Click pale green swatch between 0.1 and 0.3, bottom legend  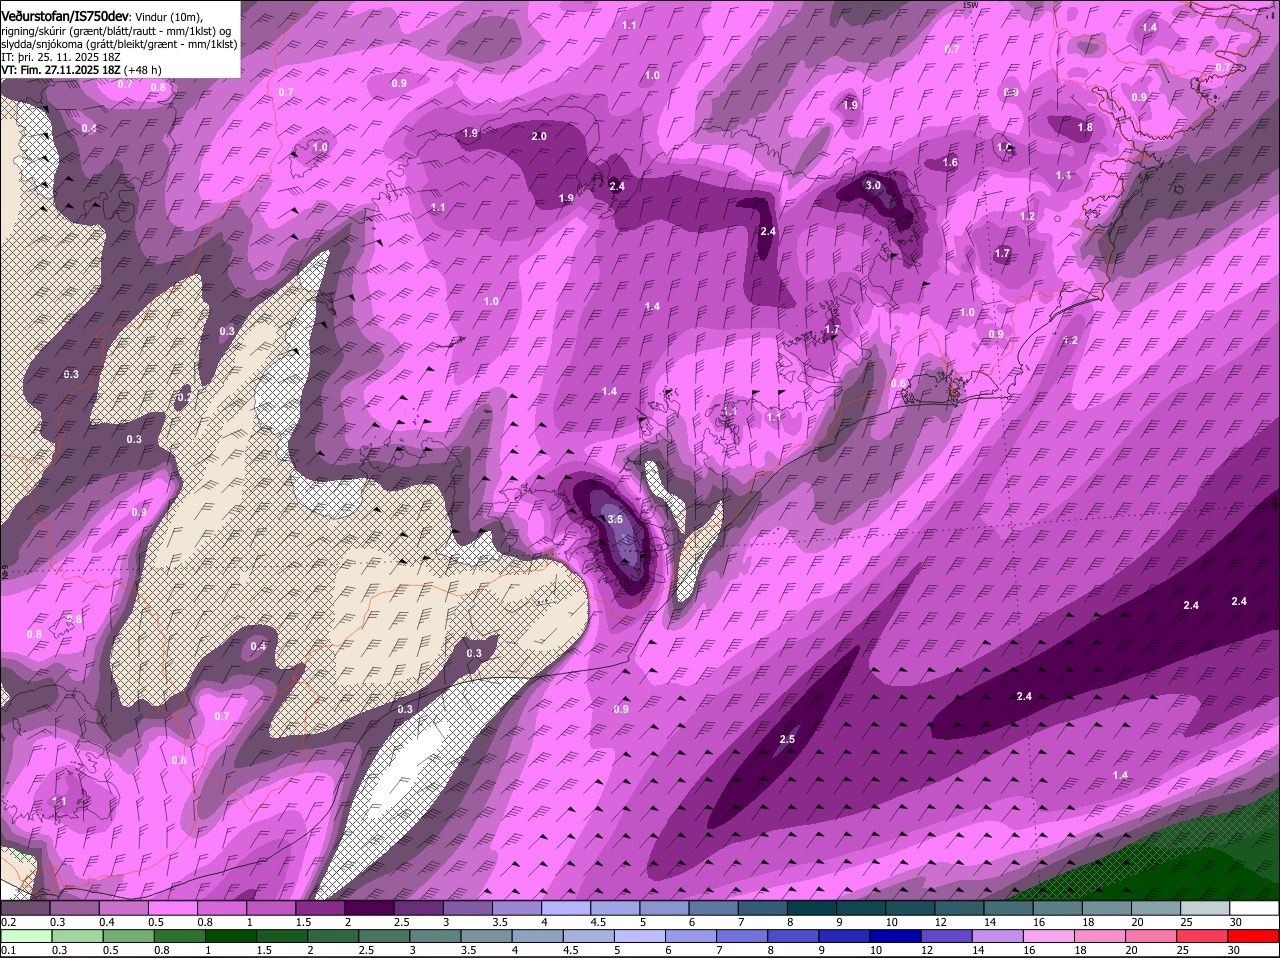(27, 936)
